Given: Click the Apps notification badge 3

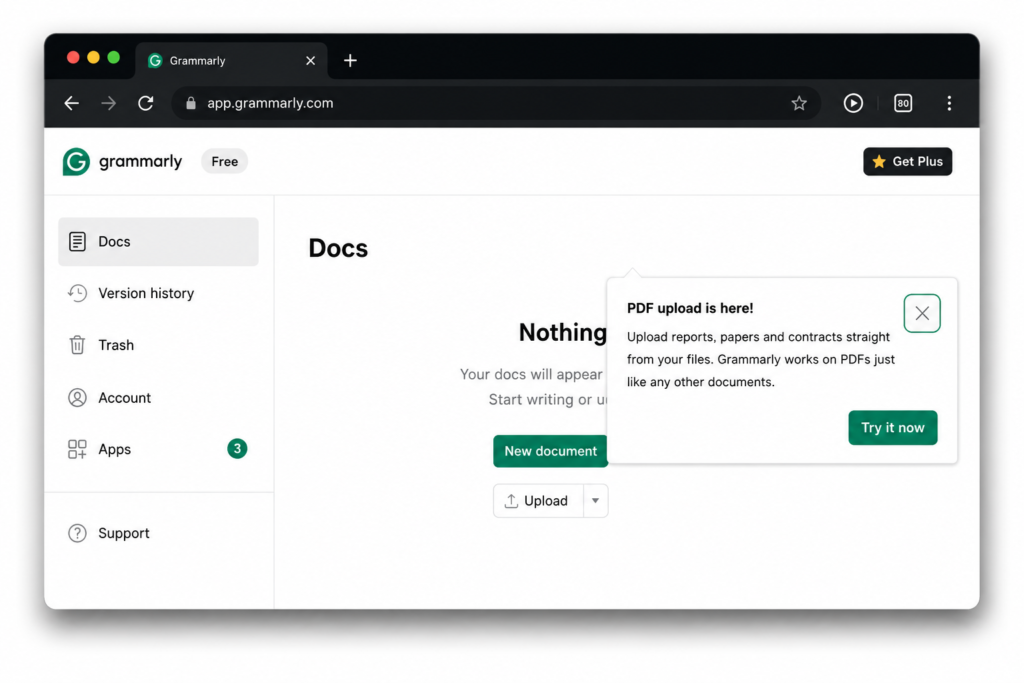Looking at the screenshot, I should point(237,449).
